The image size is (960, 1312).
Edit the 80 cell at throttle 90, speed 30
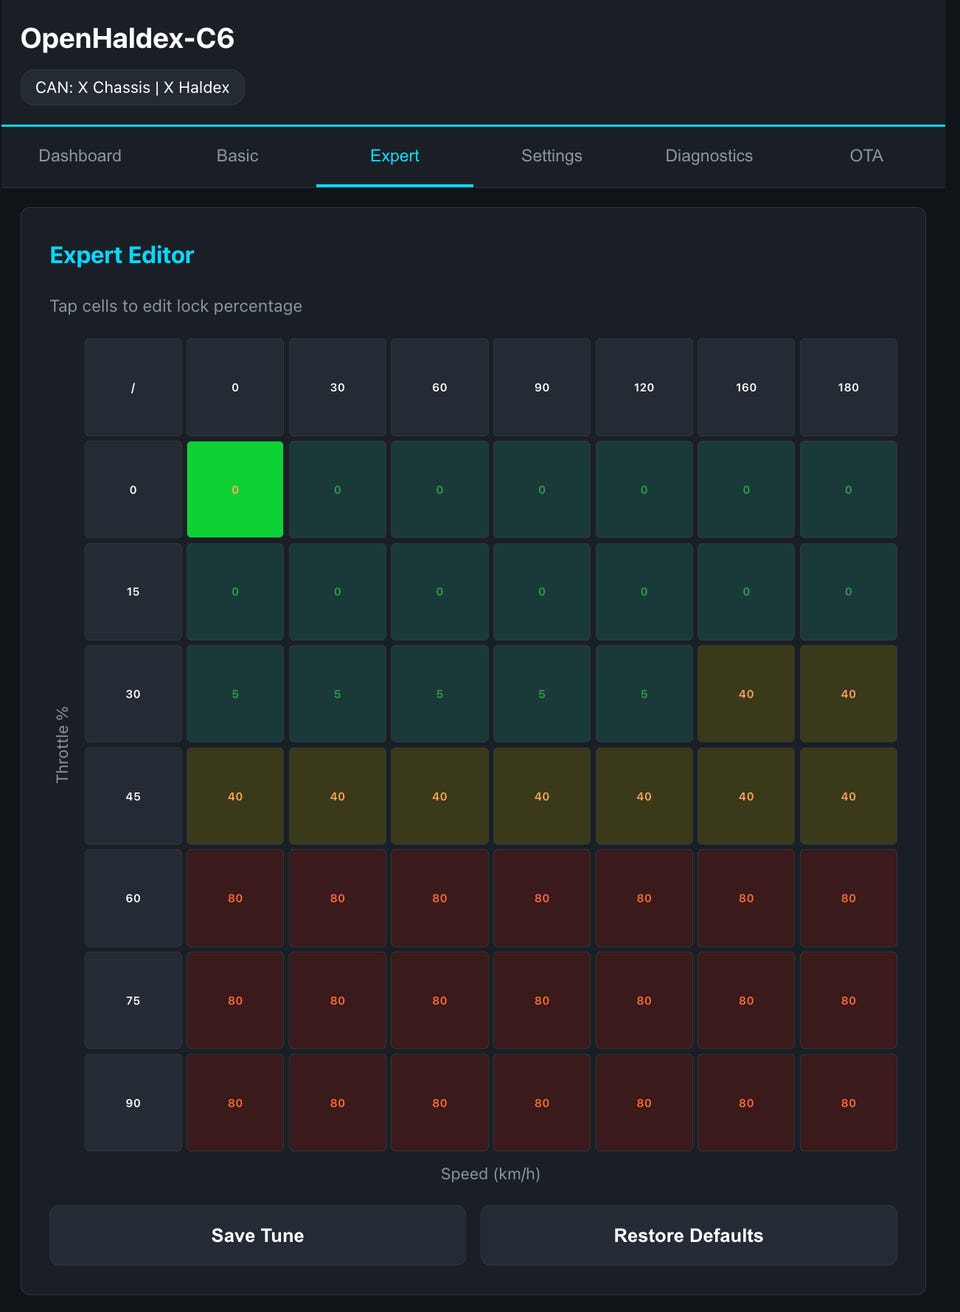tap(337, 1102)
